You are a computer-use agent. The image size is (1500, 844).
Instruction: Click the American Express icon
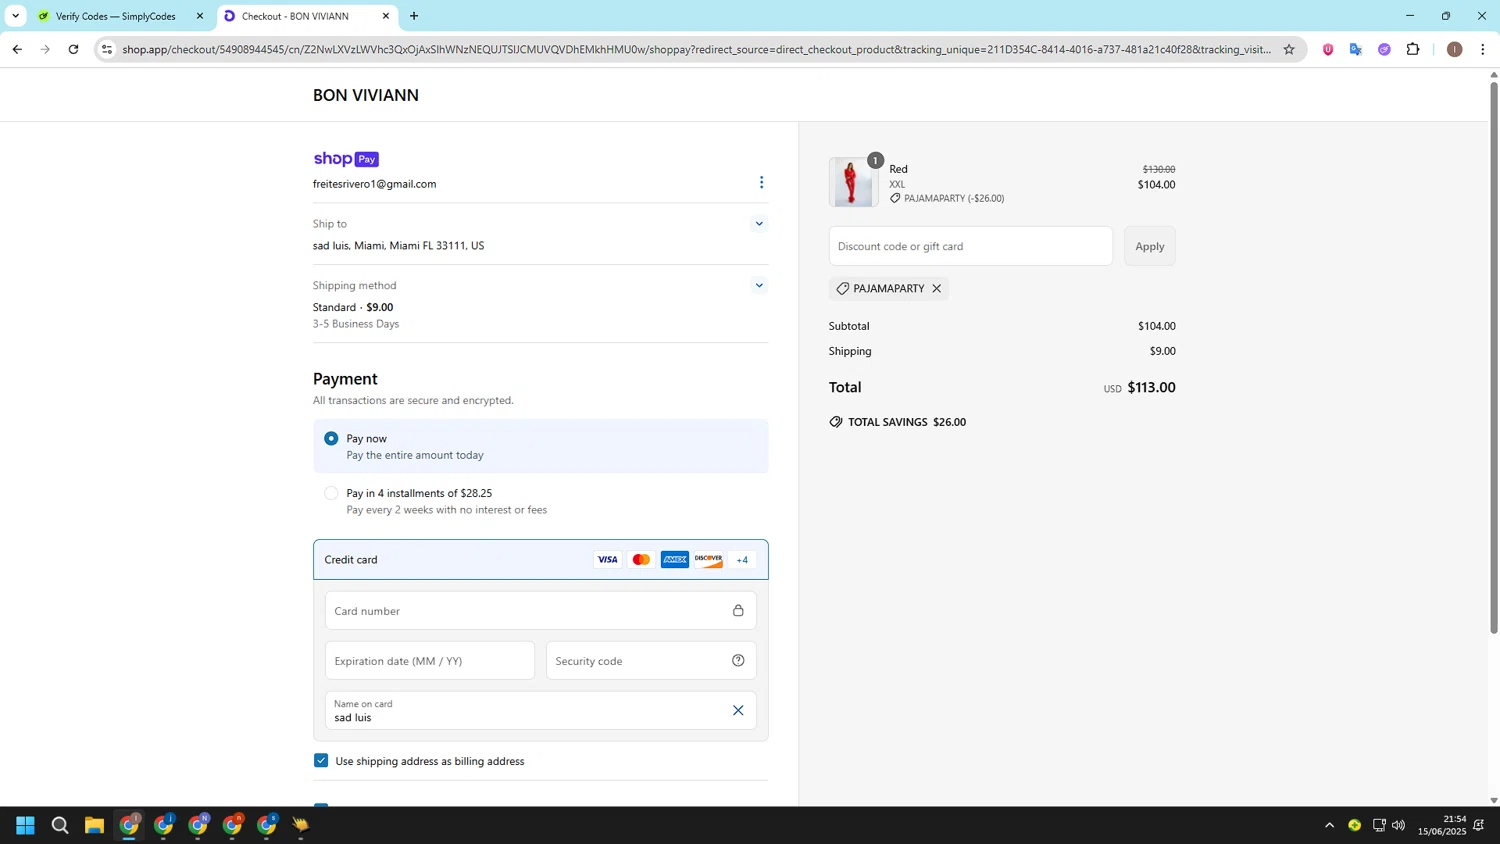tap(675, 560)
